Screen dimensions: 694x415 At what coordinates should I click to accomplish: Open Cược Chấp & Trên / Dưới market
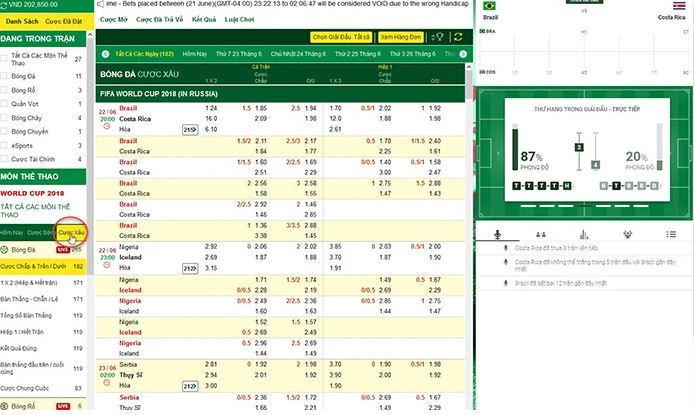(x=43, y=266)
